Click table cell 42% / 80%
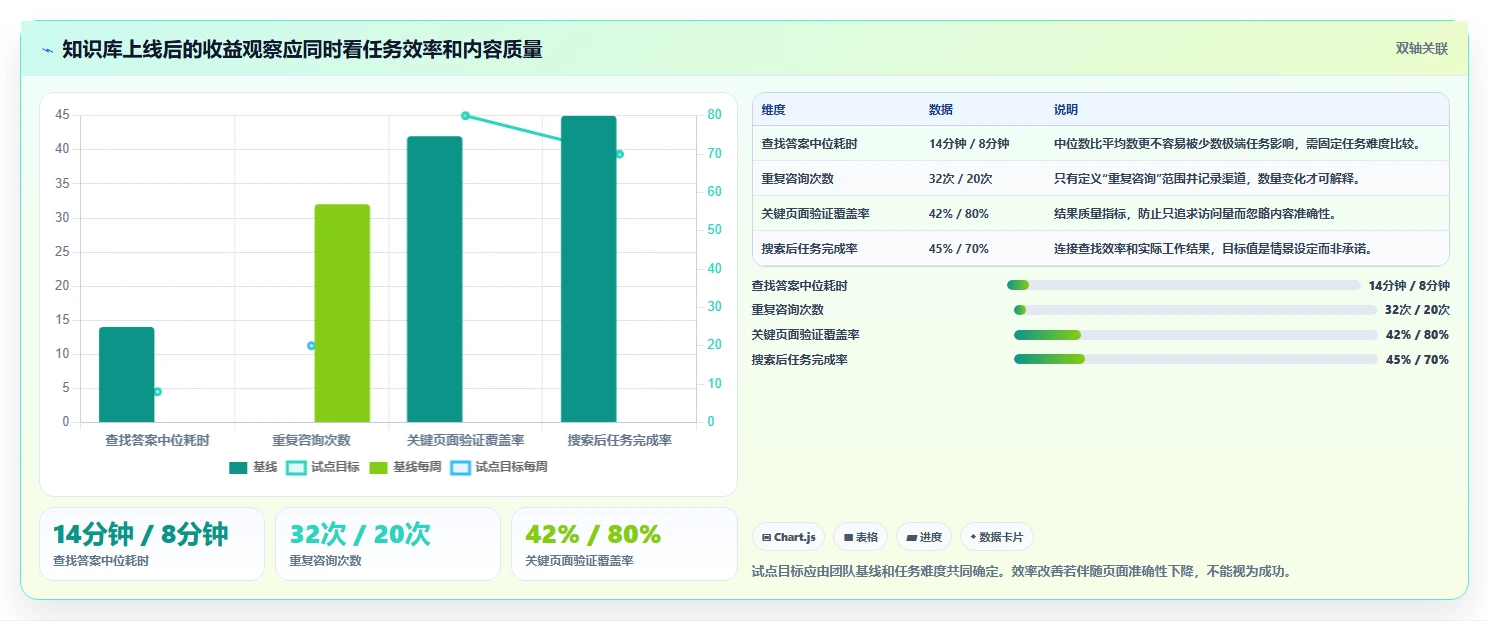 (959, 214)
